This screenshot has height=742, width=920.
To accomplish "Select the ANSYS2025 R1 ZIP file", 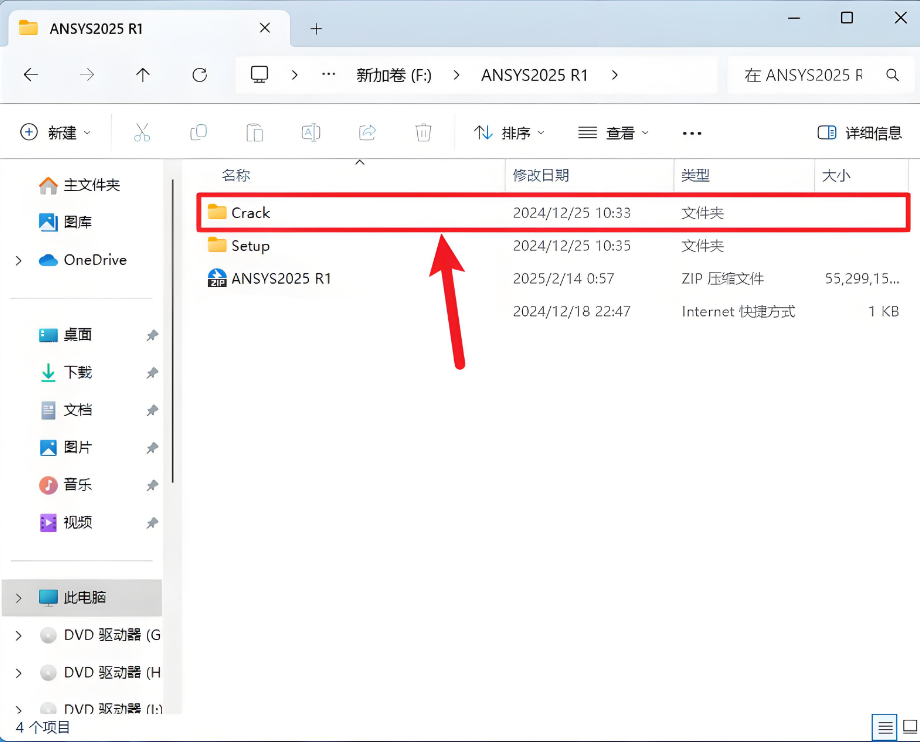I will 553,279.
